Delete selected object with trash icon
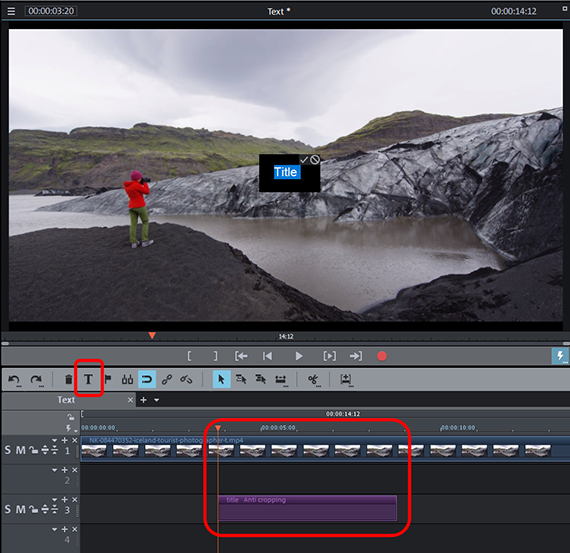Viewport: 570px width, 553px height. pyautogui.click(x=68, y=380)
